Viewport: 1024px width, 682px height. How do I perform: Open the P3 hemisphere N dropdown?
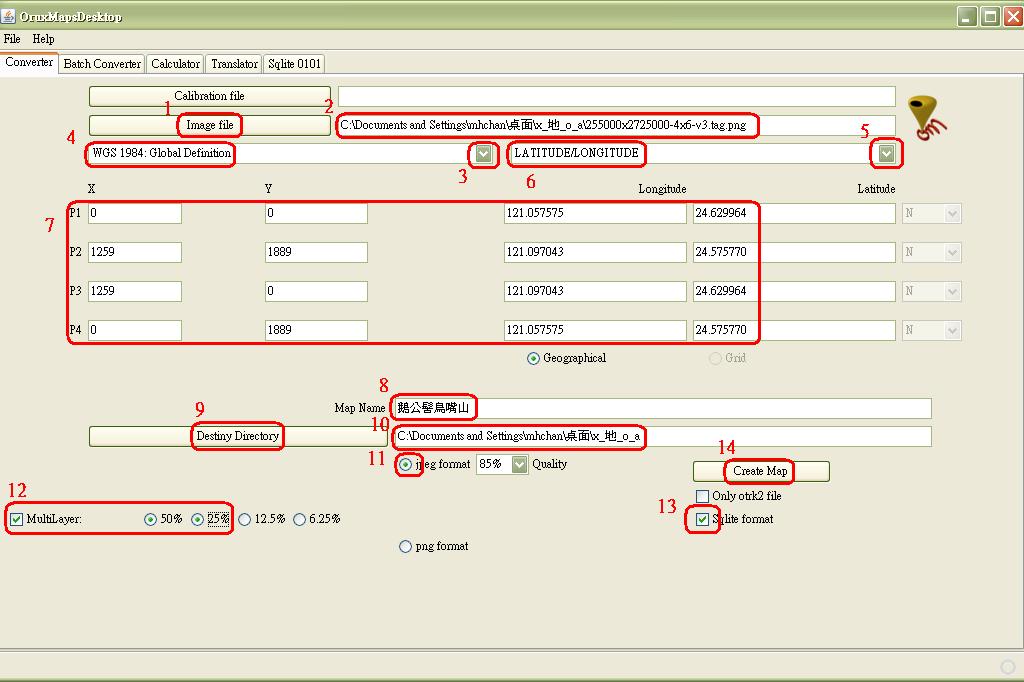coord(932,291)
